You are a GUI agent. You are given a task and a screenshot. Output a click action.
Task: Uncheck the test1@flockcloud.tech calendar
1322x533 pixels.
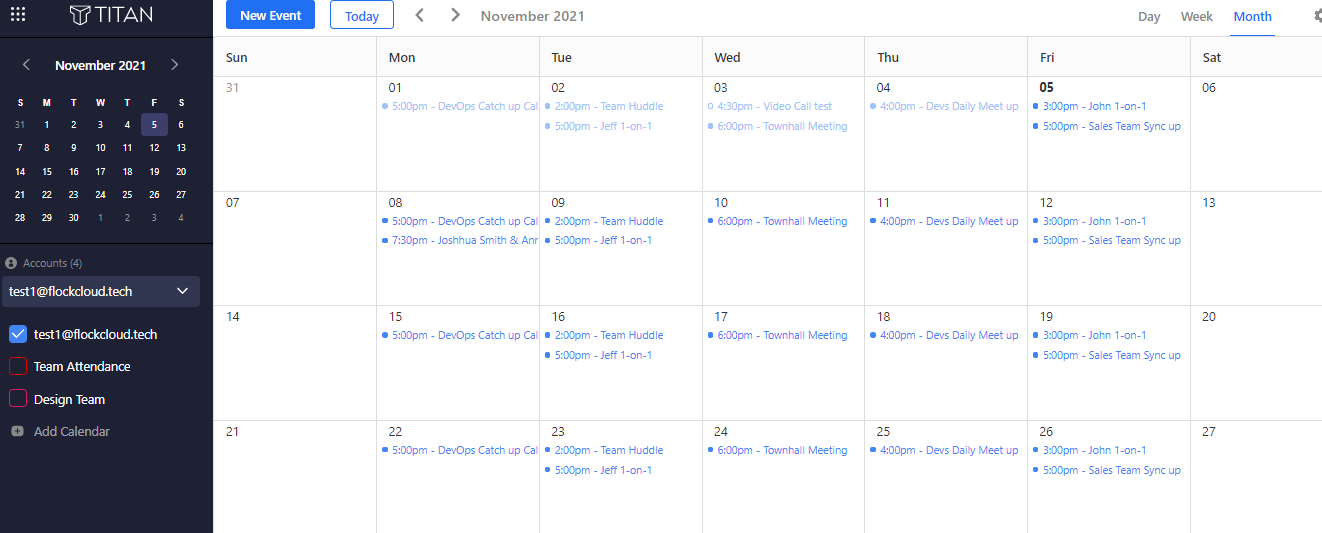pos(18,334)
